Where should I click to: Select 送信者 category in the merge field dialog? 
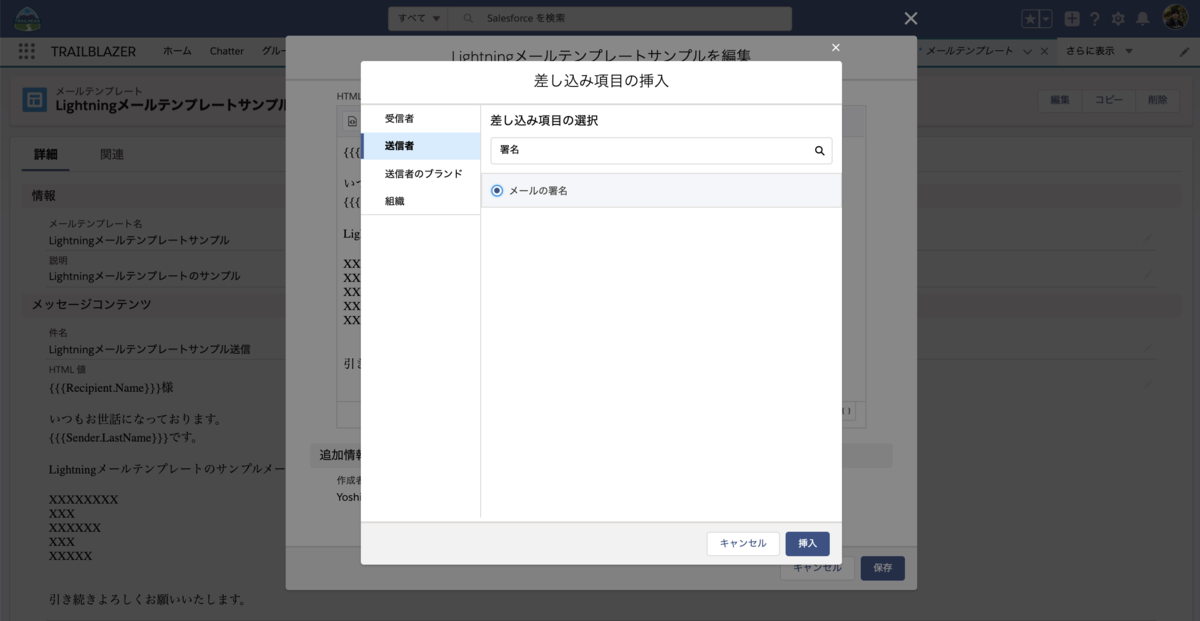(x=420, y=146)
